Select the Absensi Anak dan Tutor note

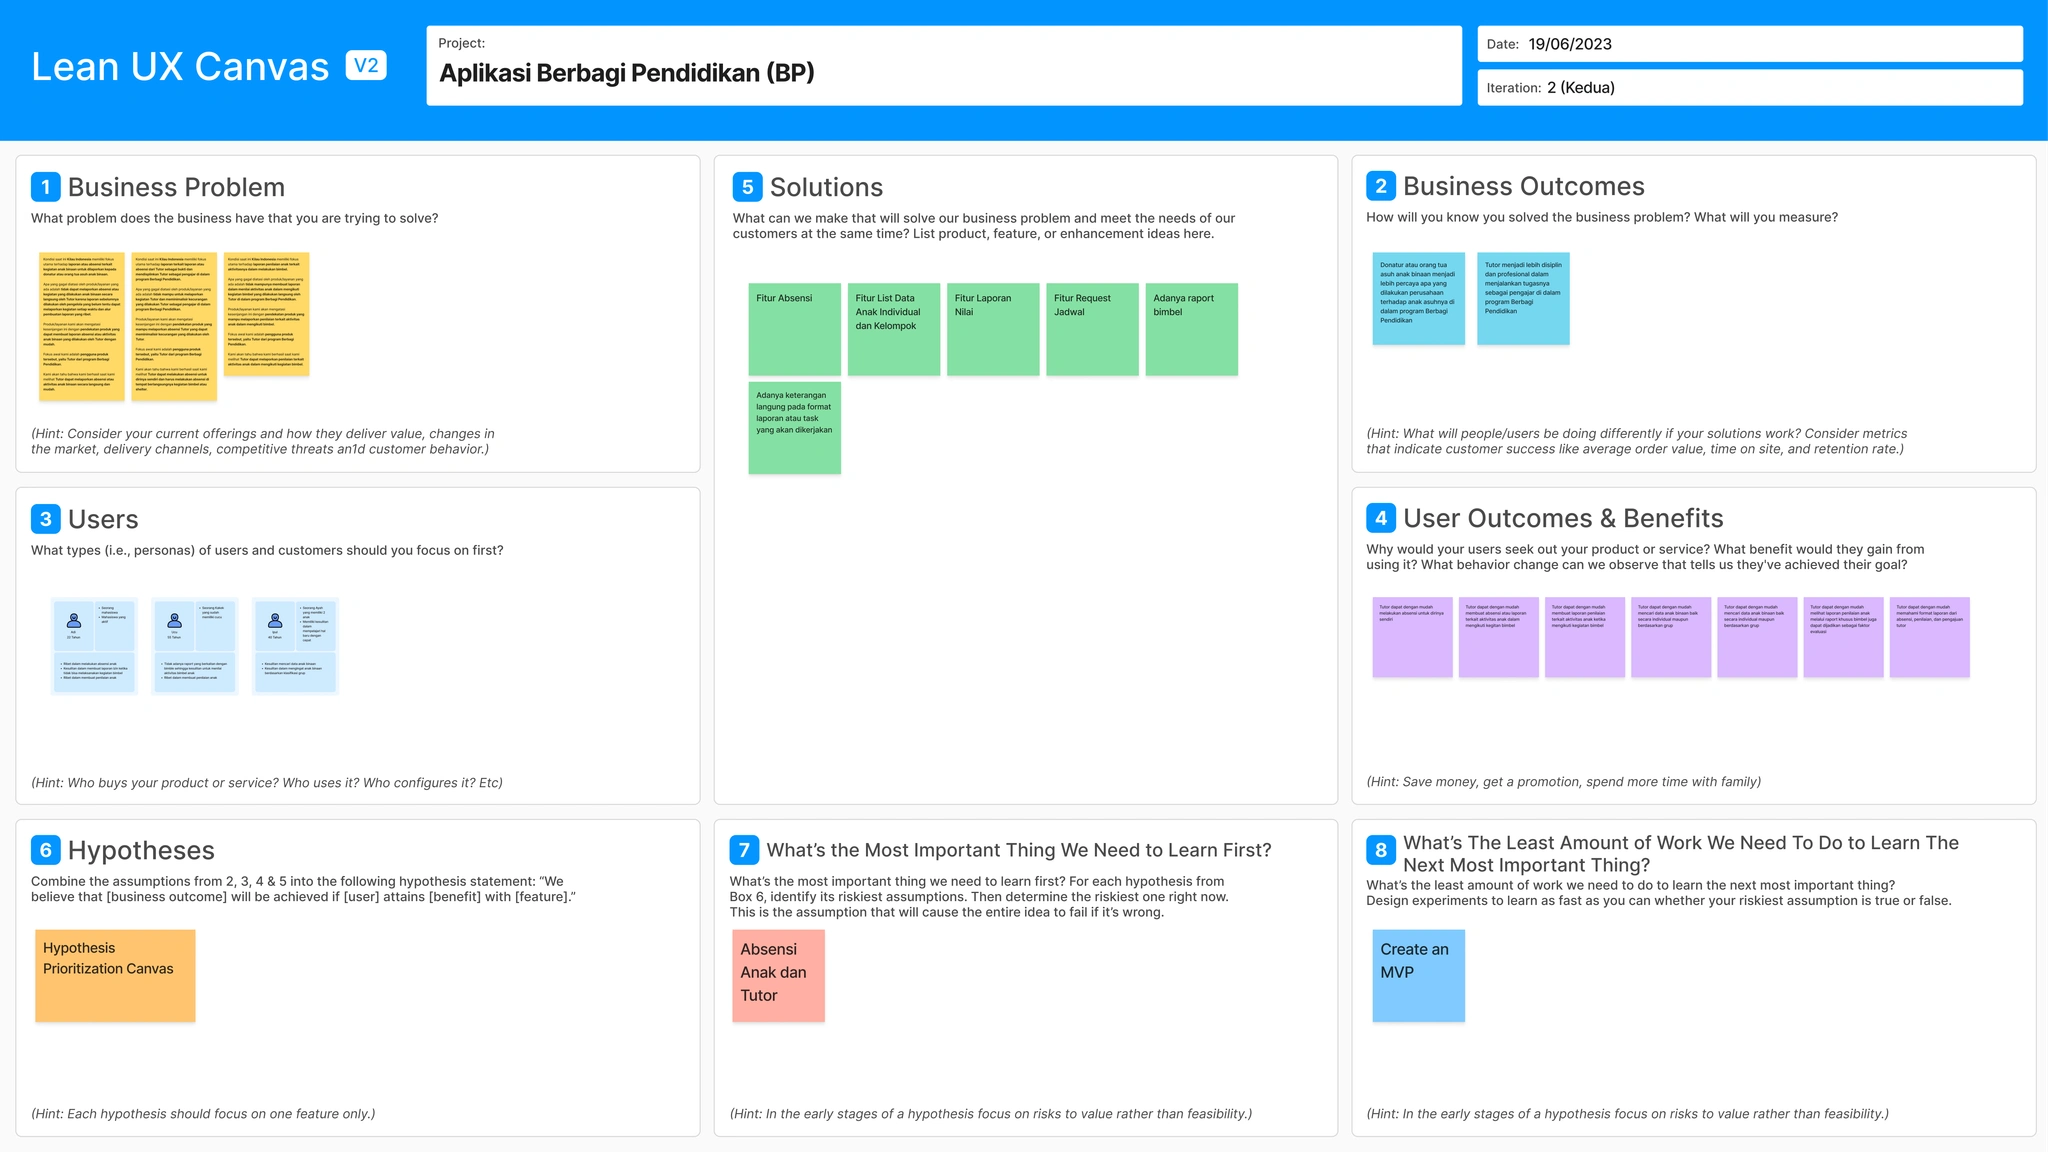778,976
